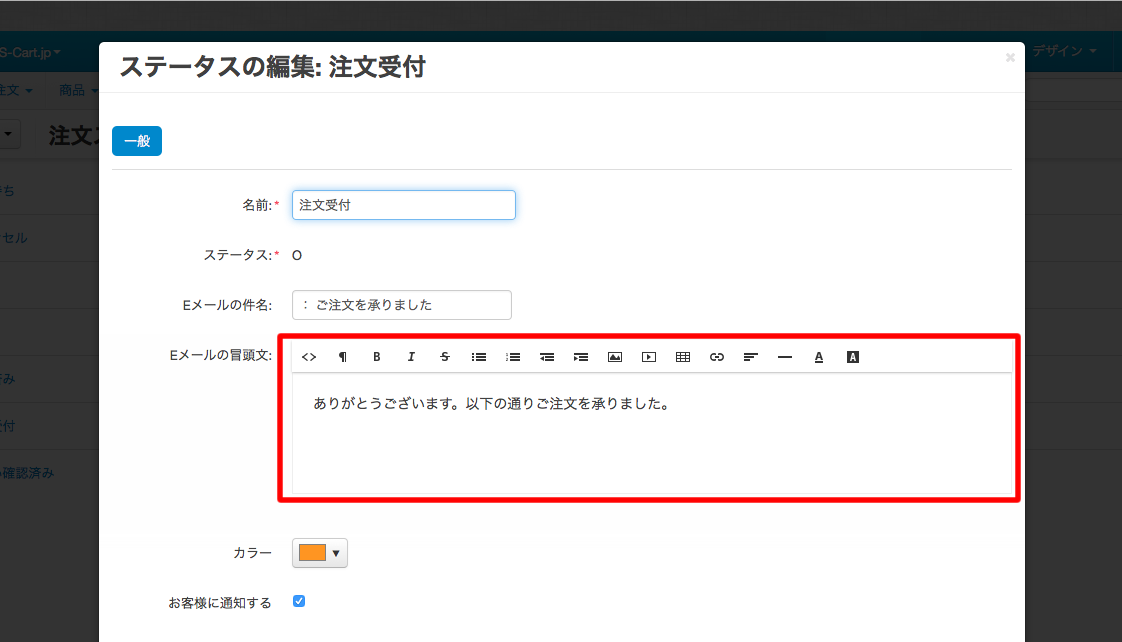Apply italic formatting in the editor
The height and width of the screenshot is (642, 1122).
click(411, 357)
